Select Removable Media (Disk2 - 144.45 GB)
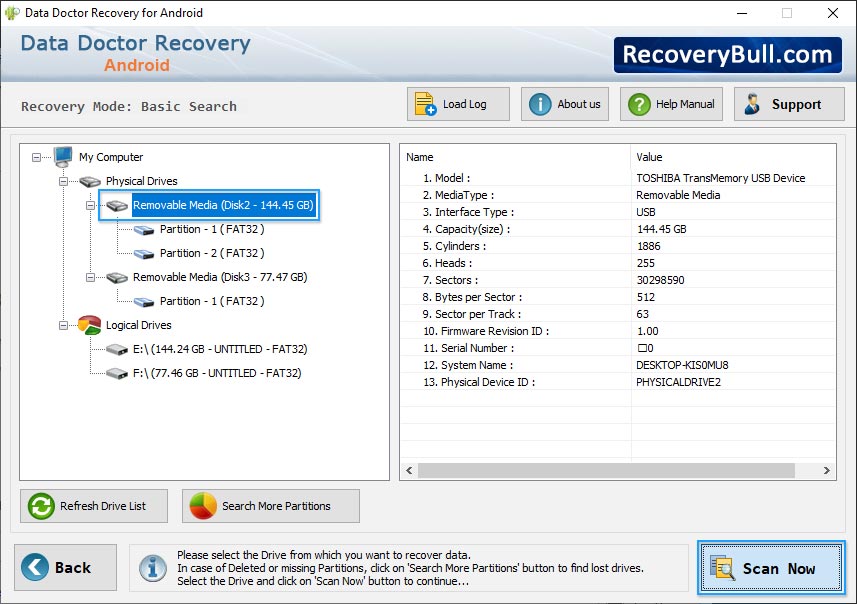 pyautogui.click(x=223, y=205)
